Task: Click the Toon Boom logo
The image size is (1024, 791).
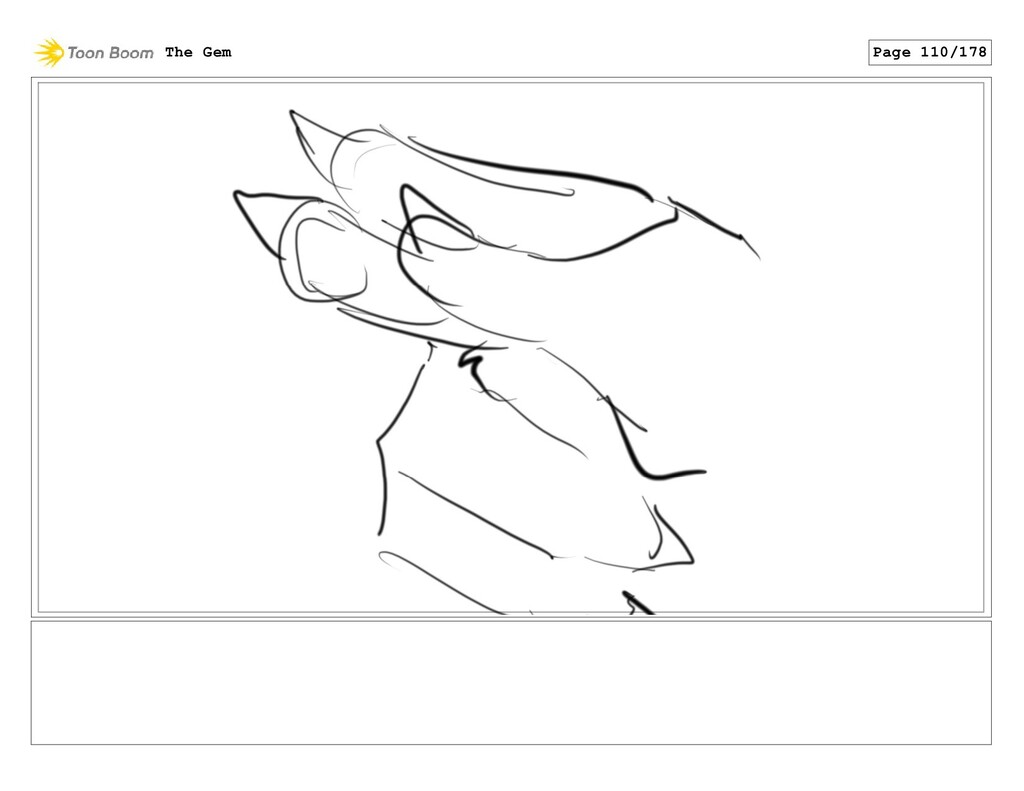Action: click(94, 52)
